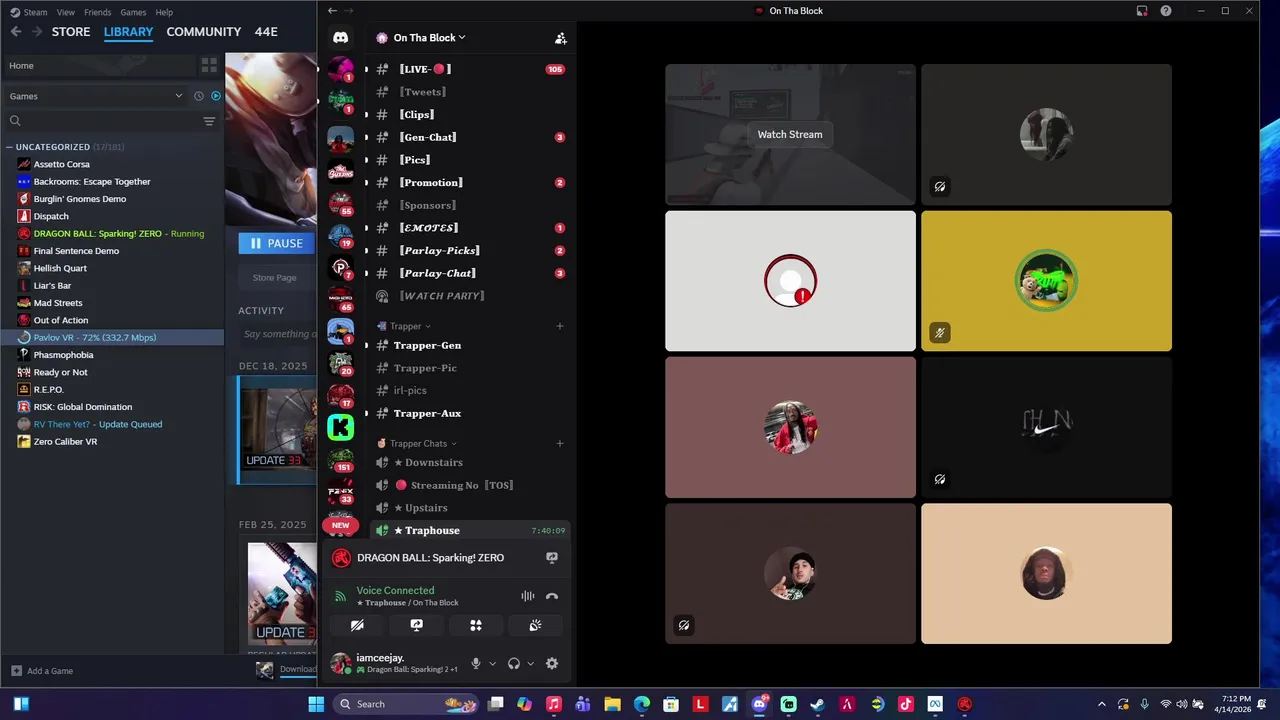Collapse the Trapper category

click(x=404, y=326)
